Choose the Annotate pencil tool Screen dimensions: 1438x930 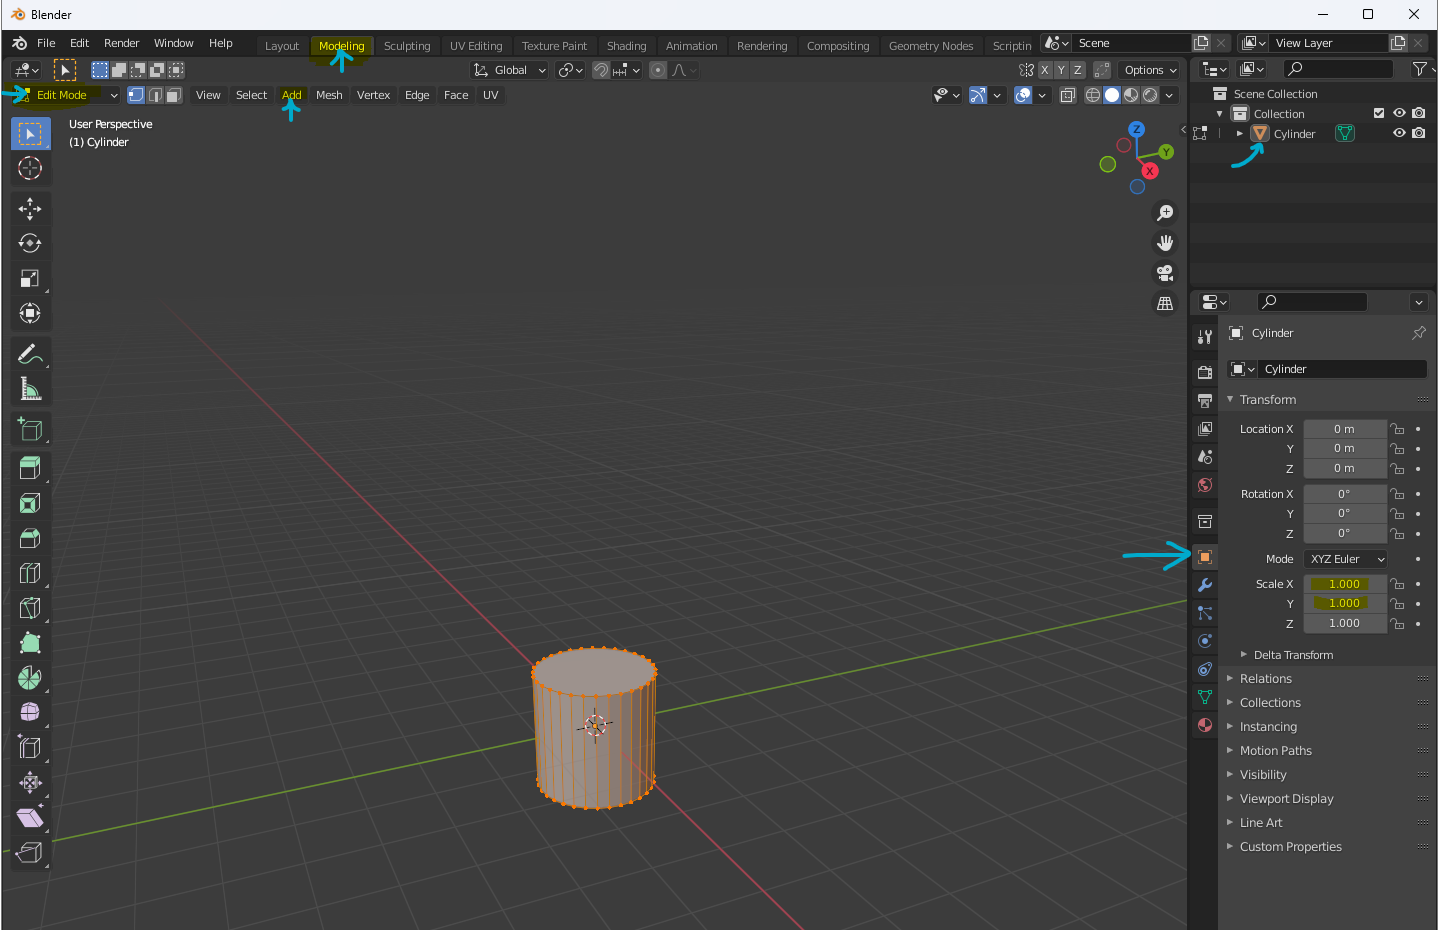pyautogui.click(x=30, y=354)
